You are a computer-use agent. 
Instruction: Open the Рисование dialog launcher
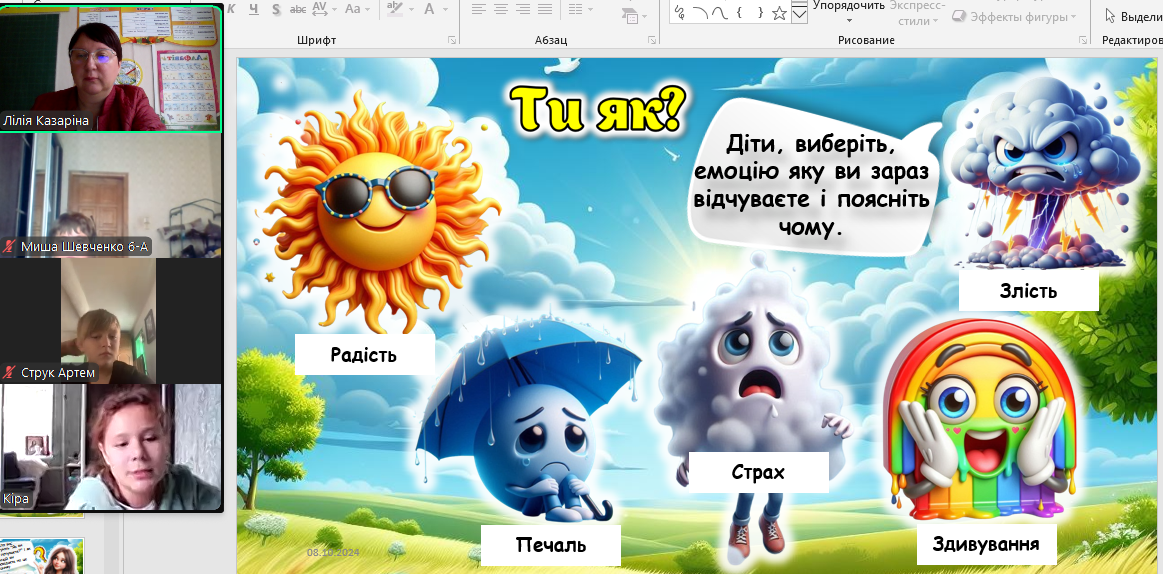1084,39
